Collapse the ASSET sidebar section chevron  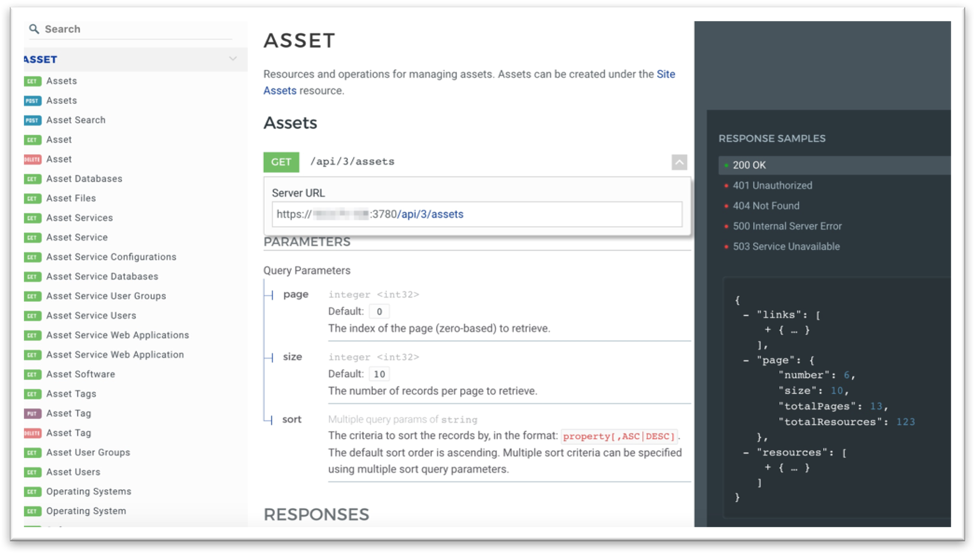233,59
